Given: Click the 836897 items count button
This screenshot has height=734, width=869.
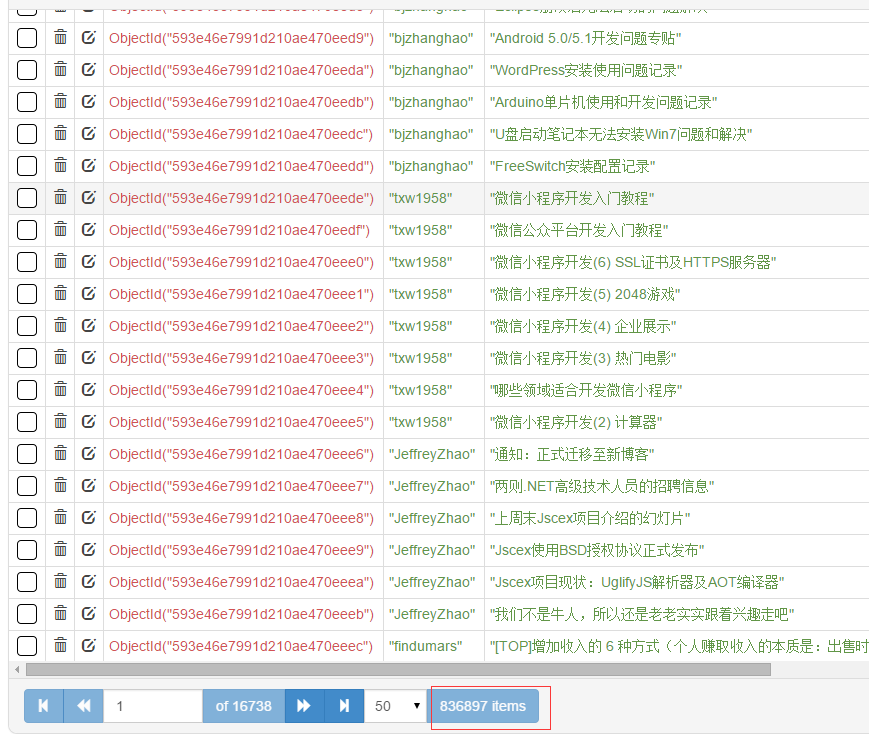Looking at the screenshot, I should 485,706.
